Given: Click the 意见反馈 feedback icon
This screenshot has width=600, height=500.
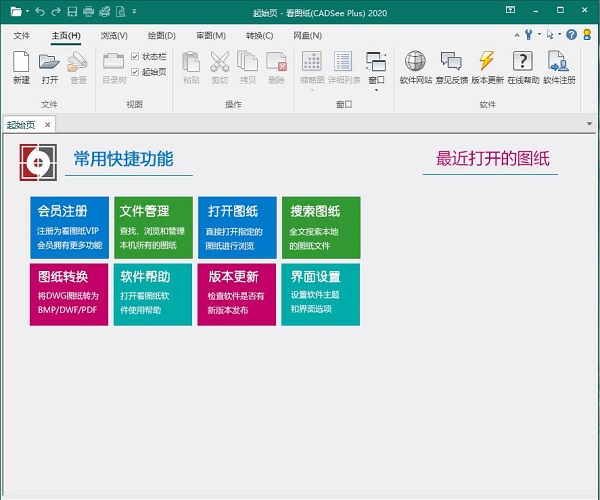Looking at the screenshot, I should (452, 63).
